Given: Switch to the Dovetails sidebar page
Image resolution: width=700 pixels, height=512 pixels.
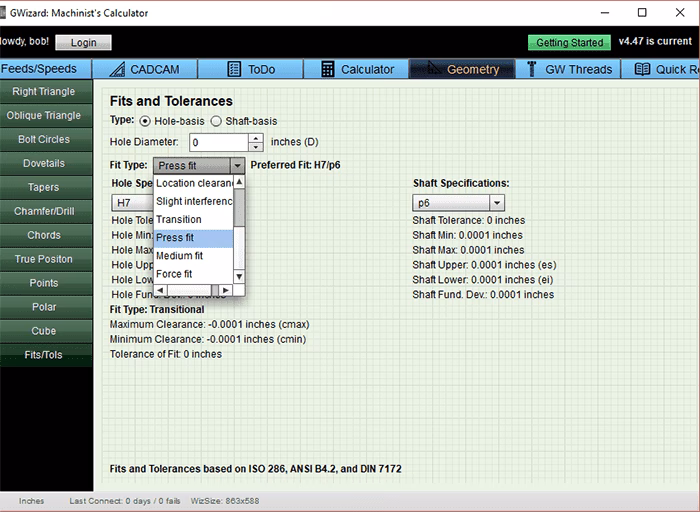Looking at the screenshot, I should [x=44, y=163].
